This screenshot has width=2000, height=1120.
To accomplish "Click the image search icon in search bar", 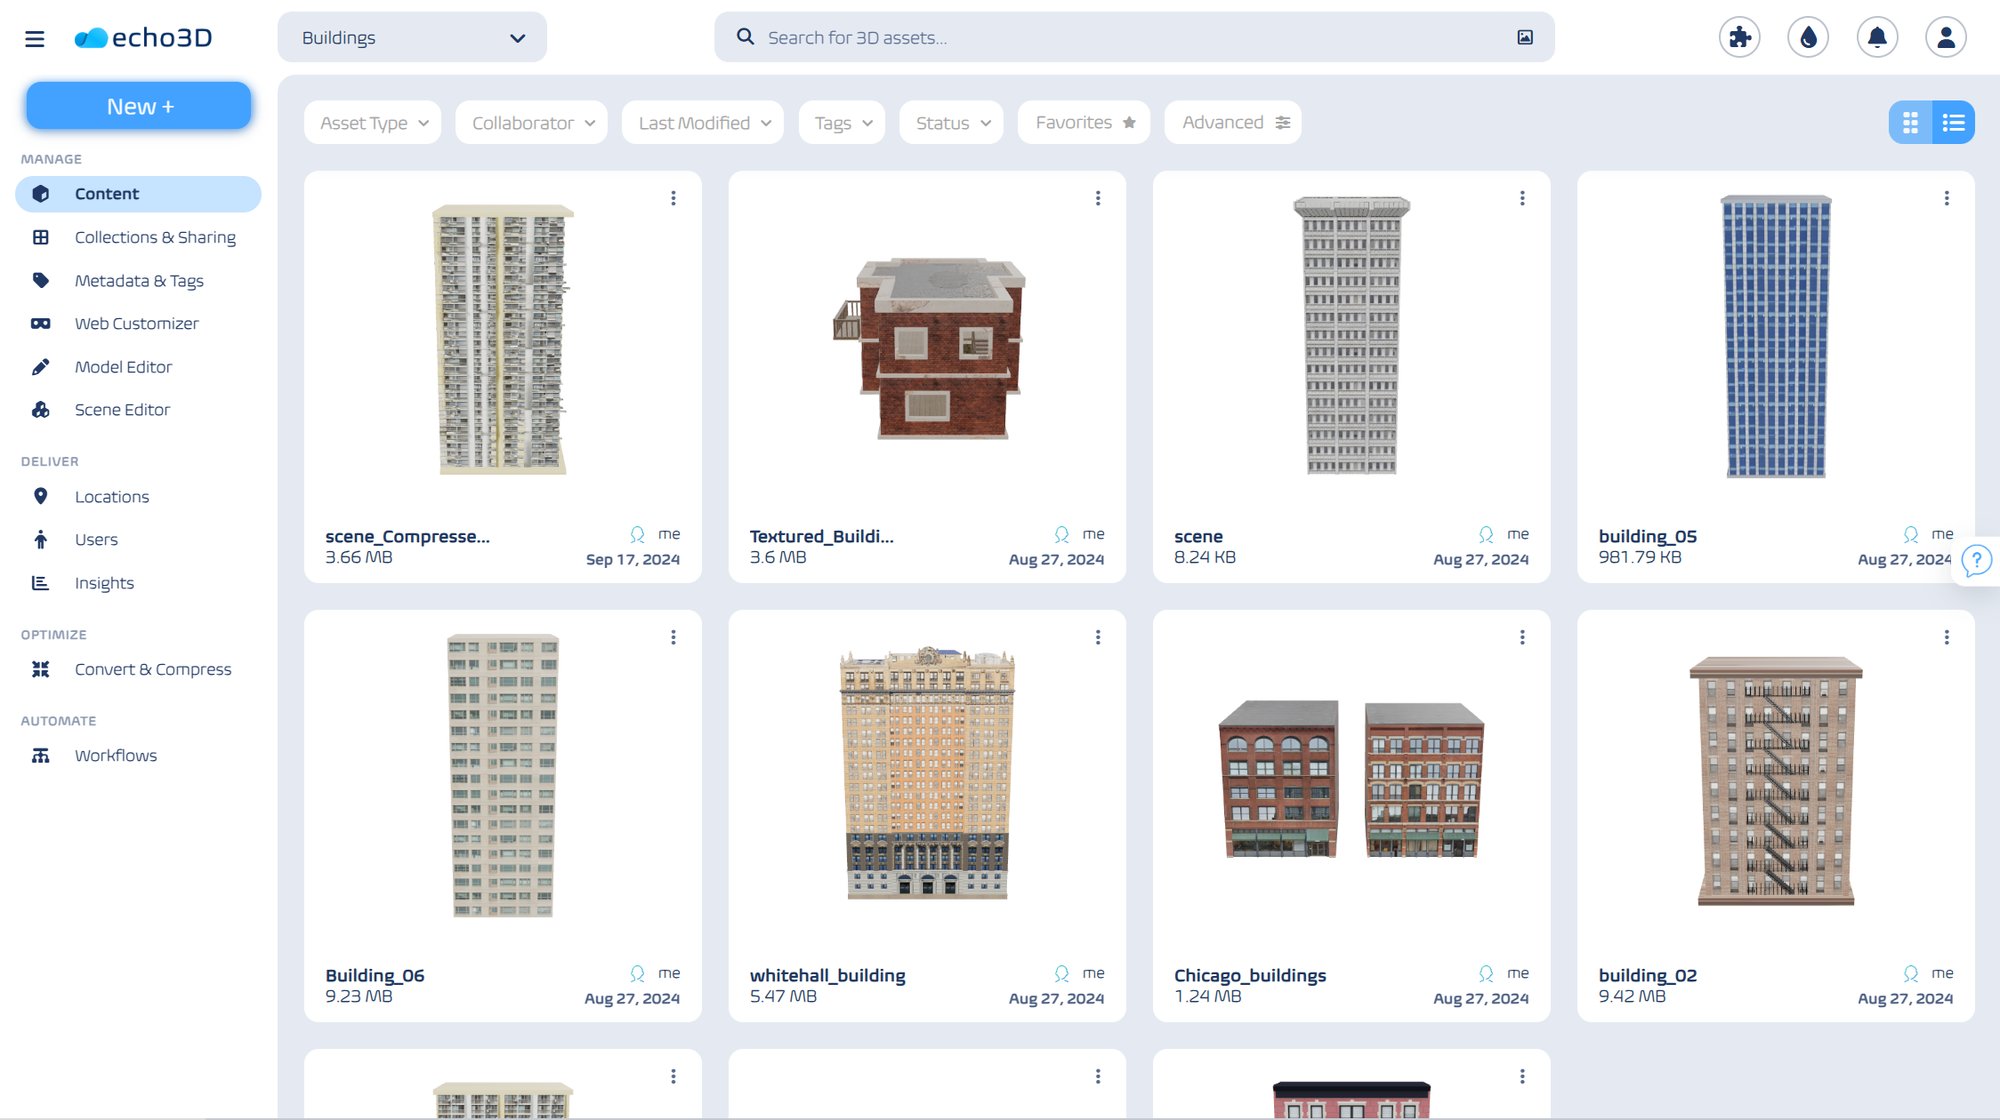I will coord(1524,36).
